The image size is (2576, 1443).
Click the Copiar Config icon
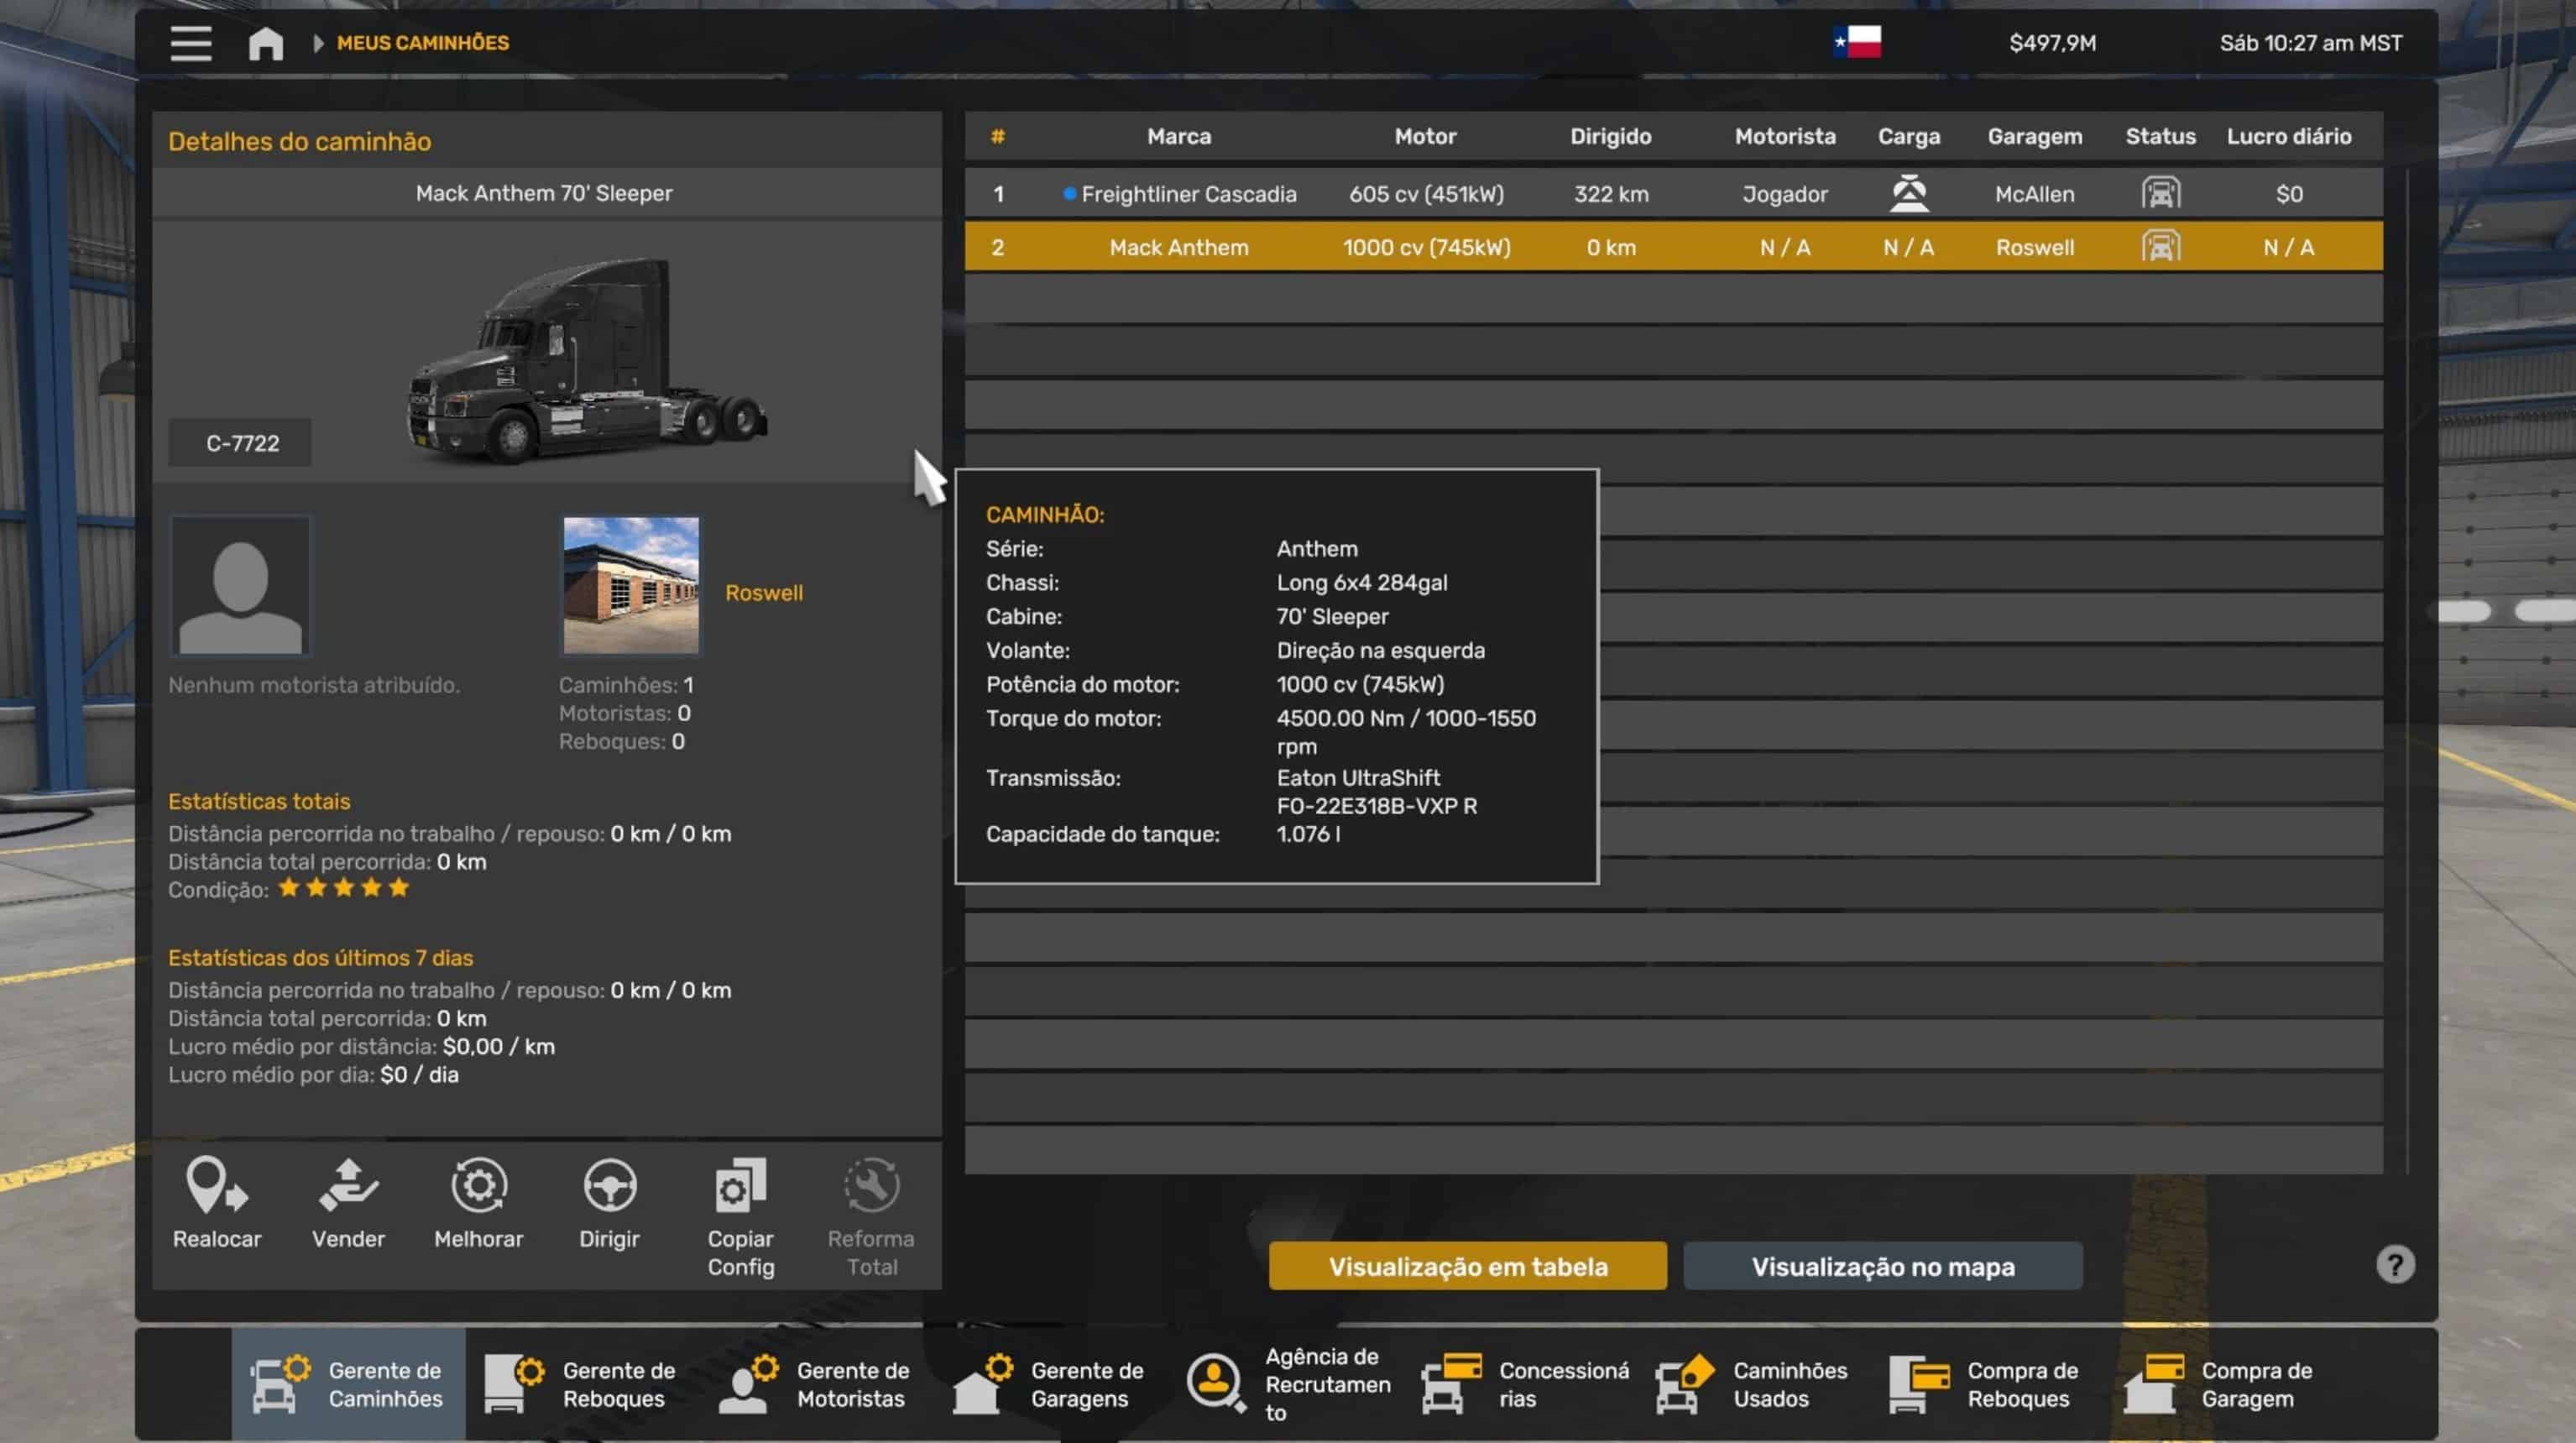(740, 1187)
